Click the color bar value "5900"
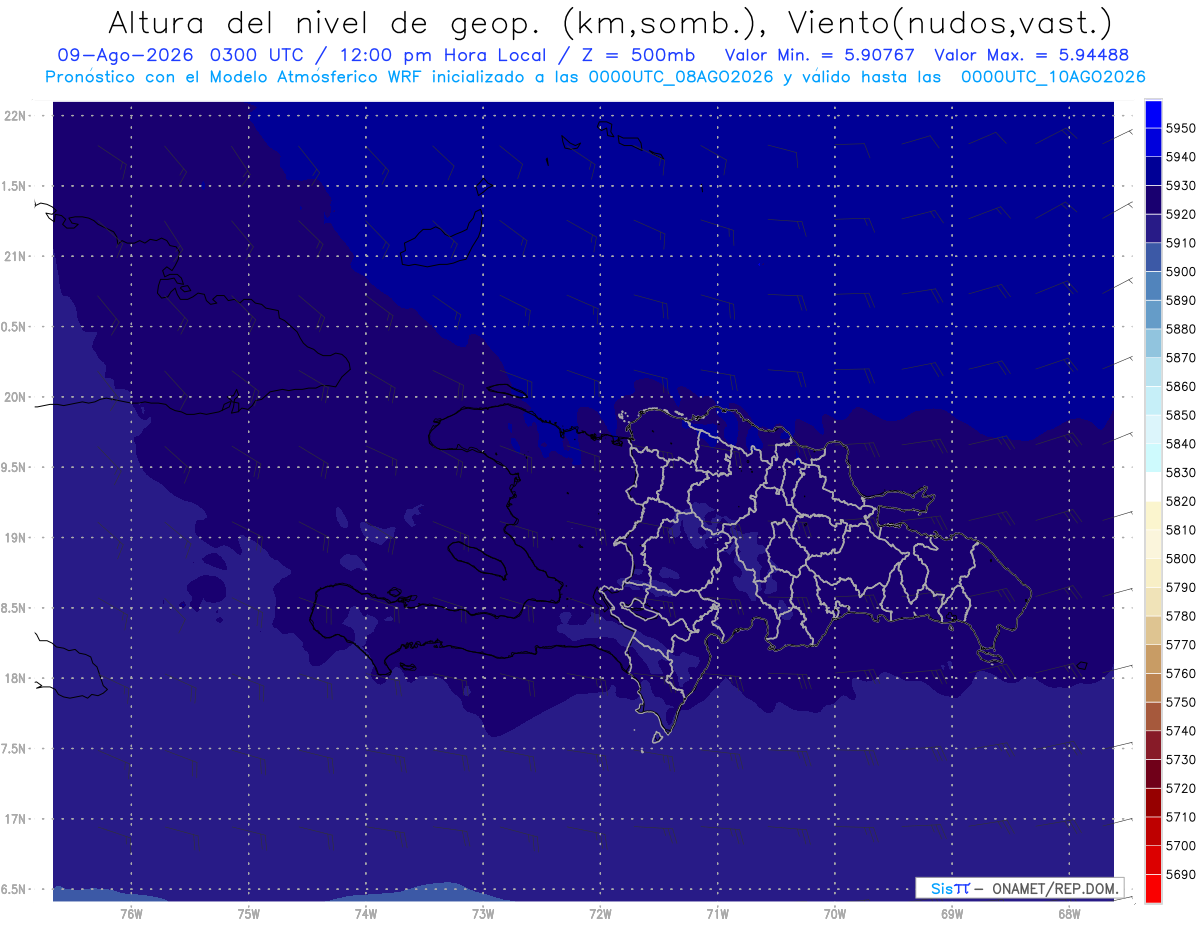The image size is (1200, 927). 1180,272
